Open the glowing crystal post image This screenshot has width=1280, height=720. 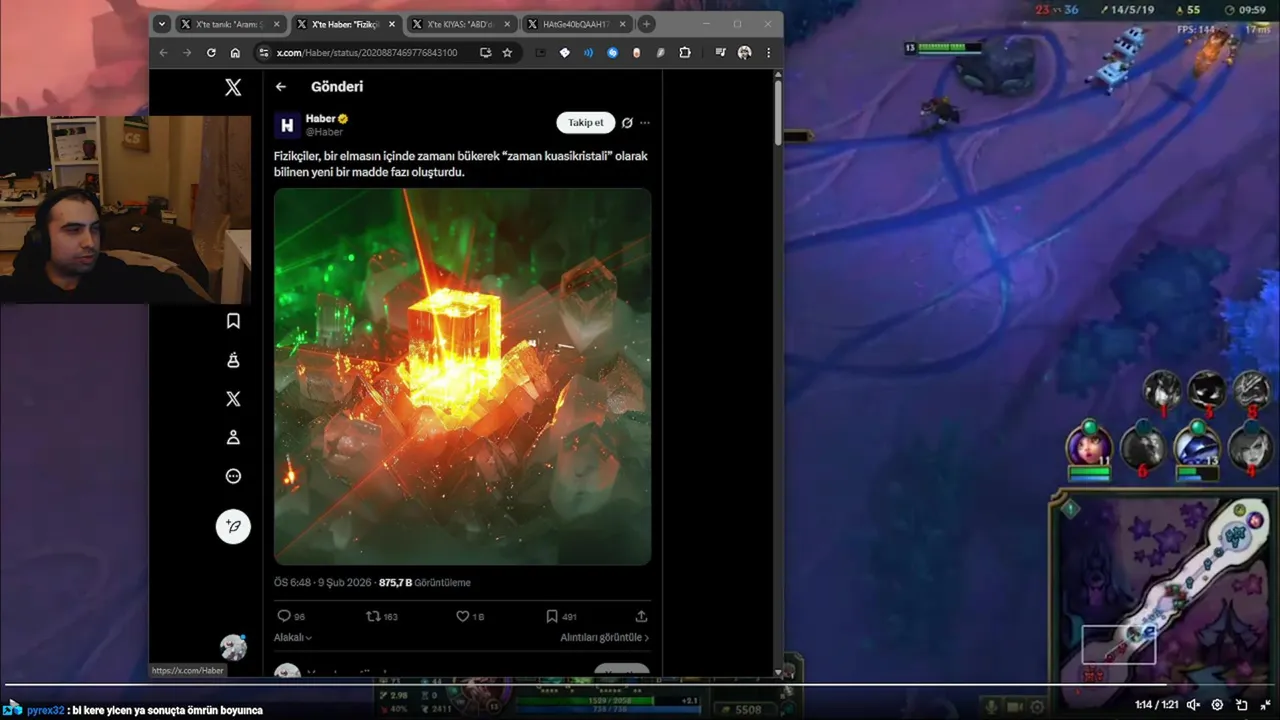point(463,376)
